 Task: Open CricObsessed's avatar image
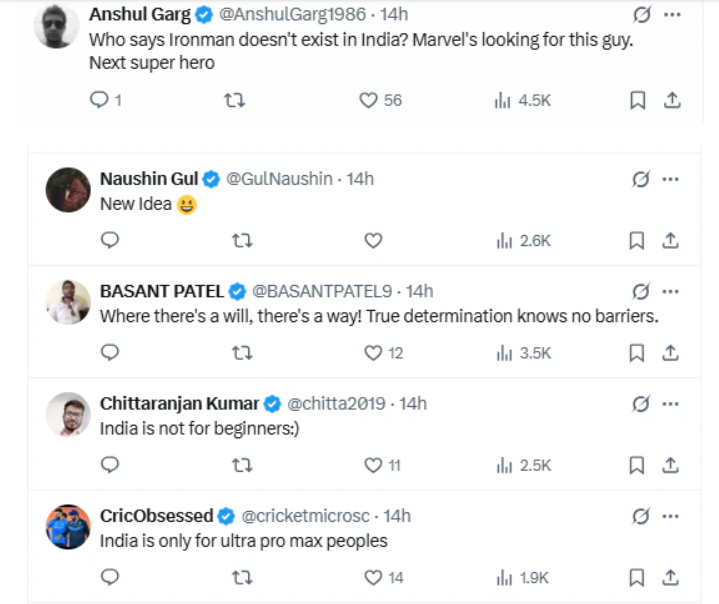coord(69,526)
